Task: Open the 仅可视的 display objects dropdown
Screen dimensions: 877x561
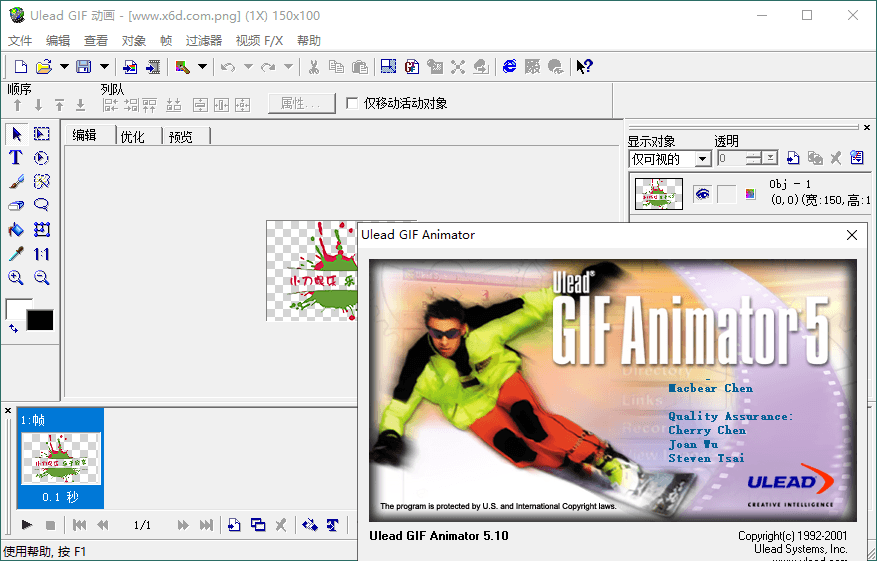Action: point(702,159)
